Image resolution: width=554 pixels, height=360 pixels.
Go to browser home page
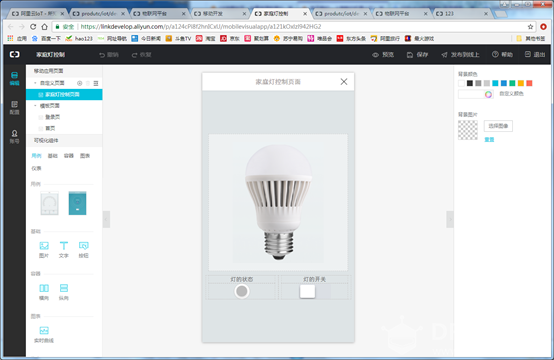(44, 26)
